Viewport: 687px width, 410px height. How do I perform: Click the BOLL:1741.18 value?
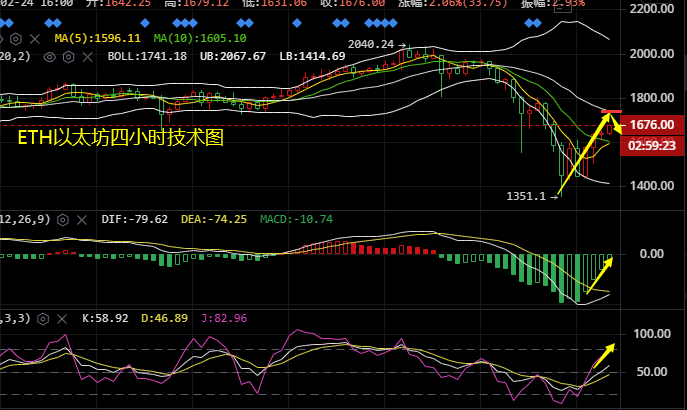tap(147, 57)
